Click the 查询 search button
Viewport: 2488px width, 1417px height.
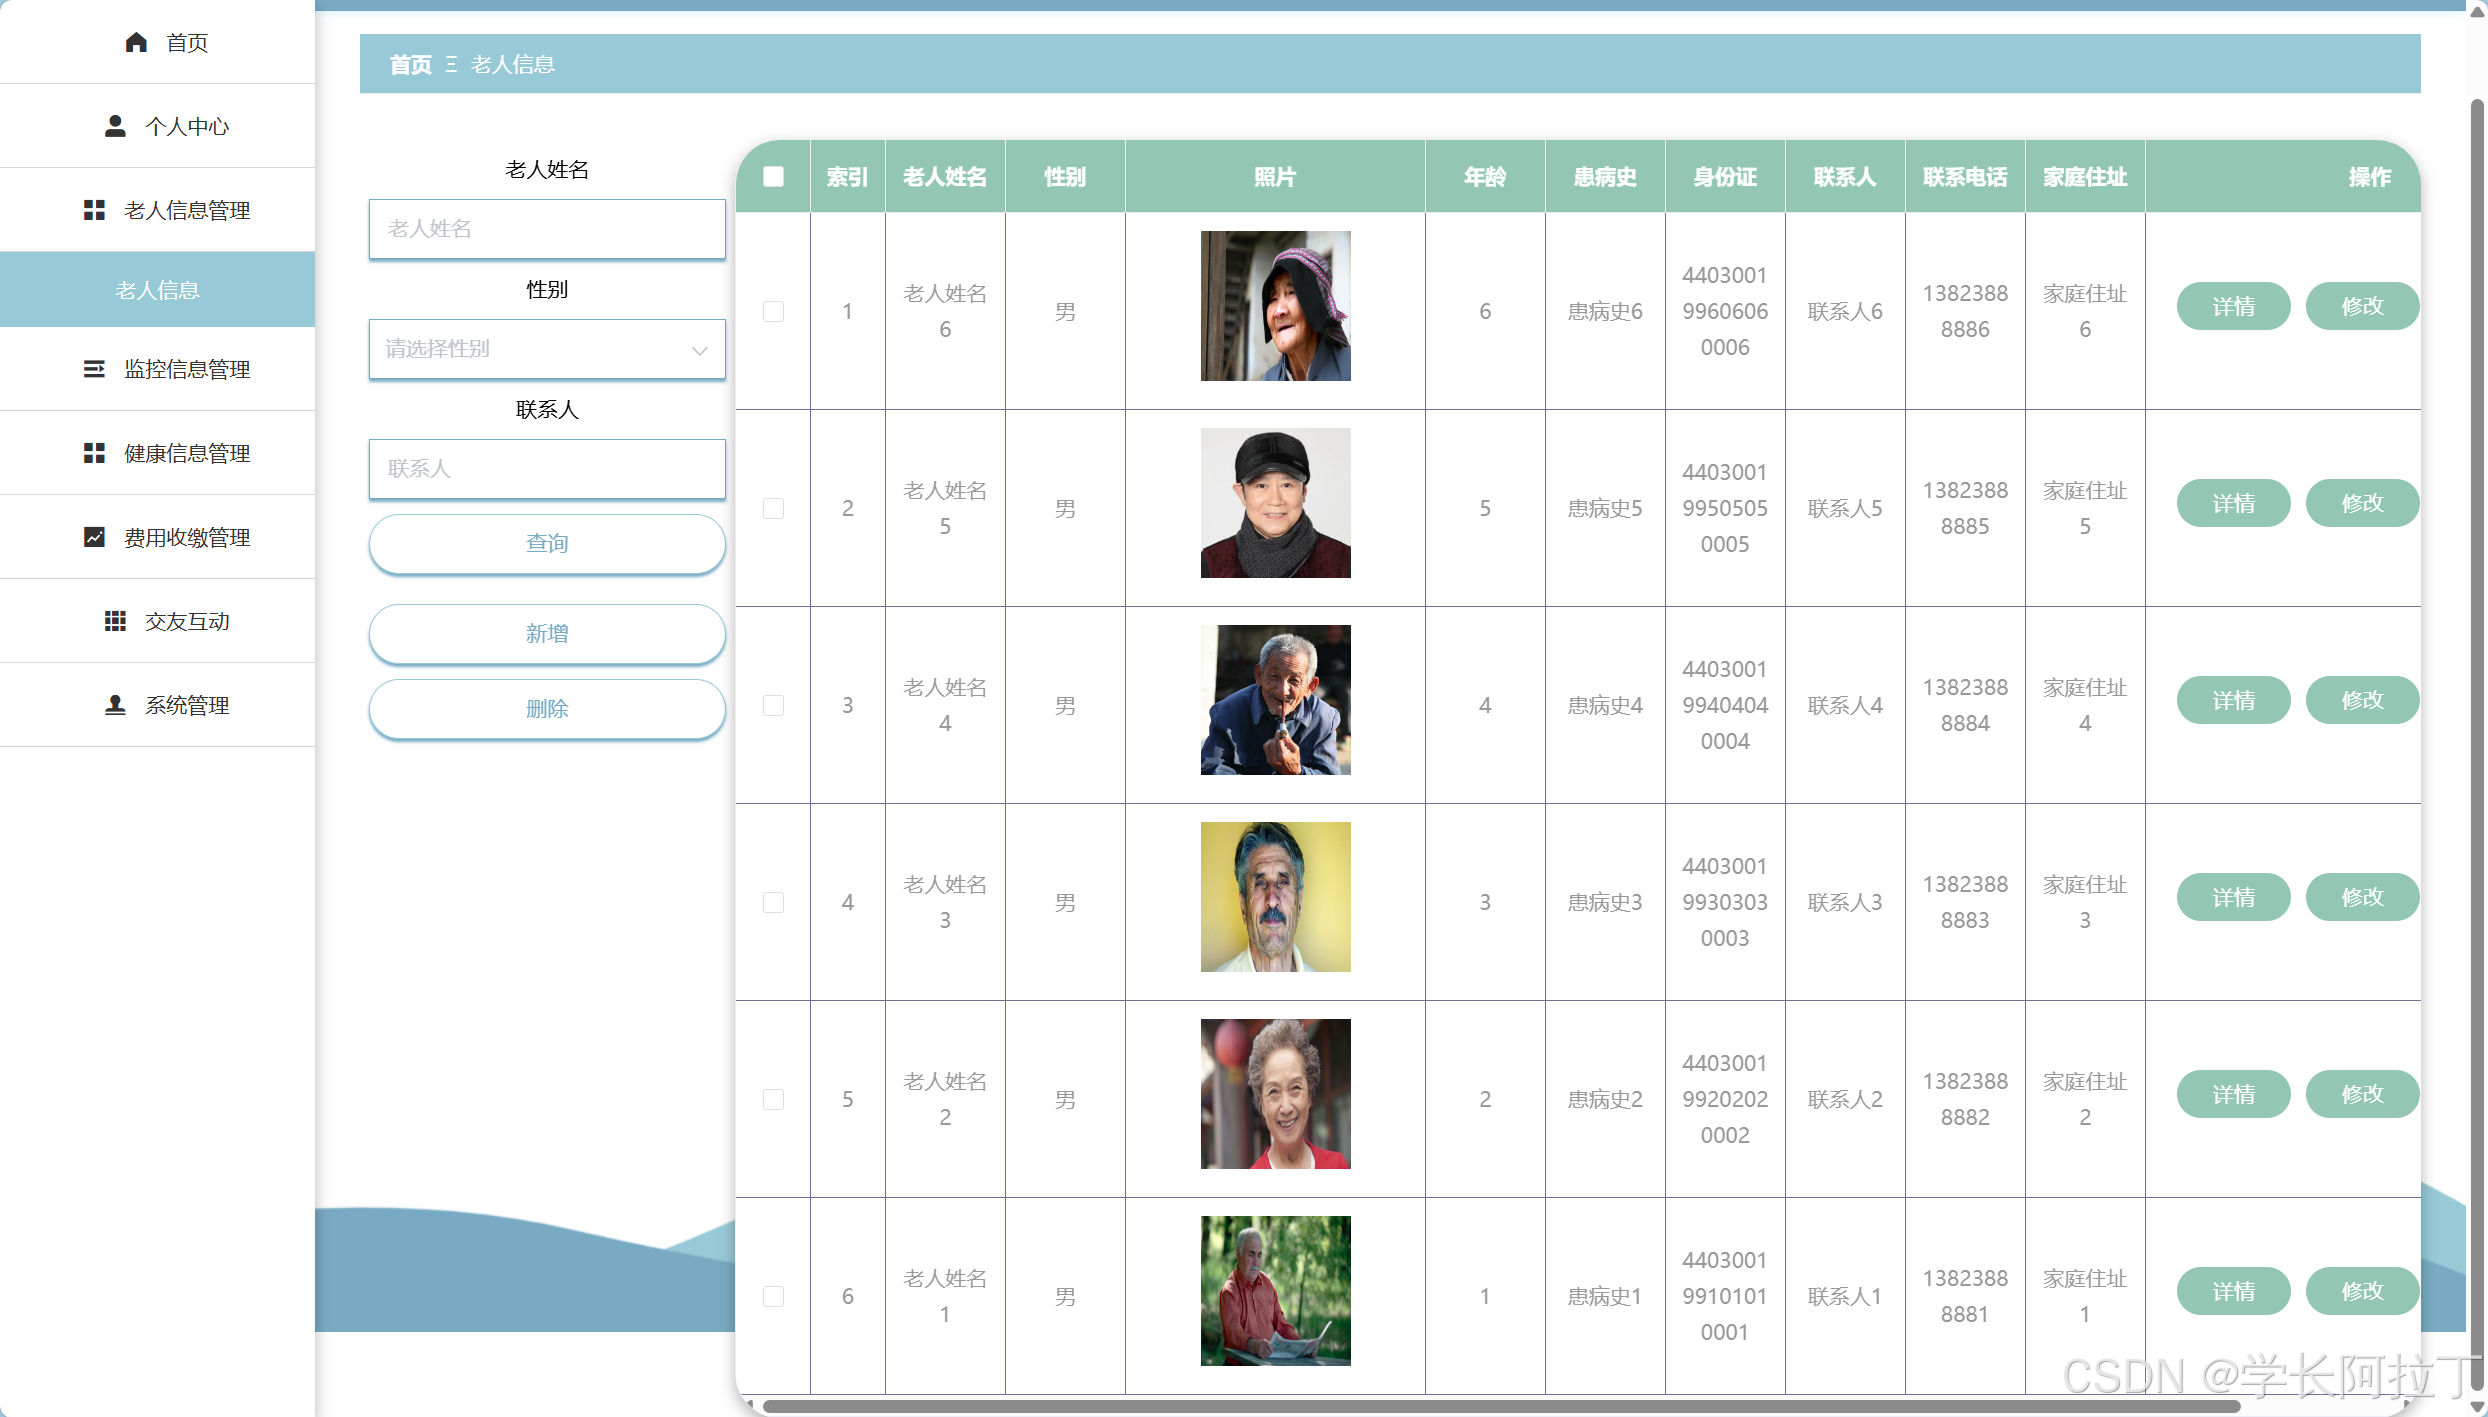(x=547, y=543)
